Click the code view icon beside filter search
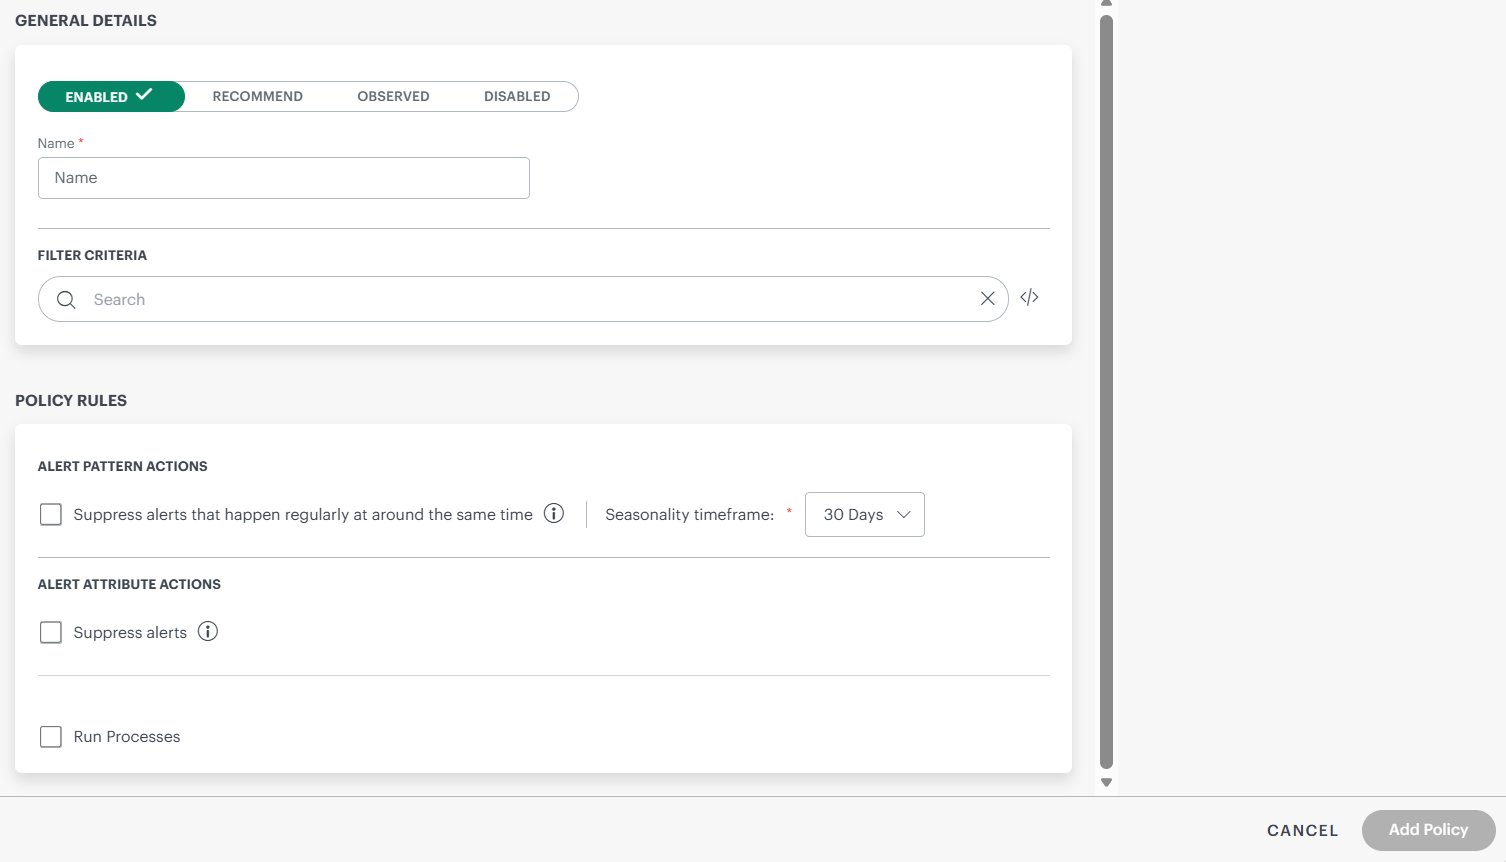The width and height of the screenshot is (1506, 862). point(1029,298)
